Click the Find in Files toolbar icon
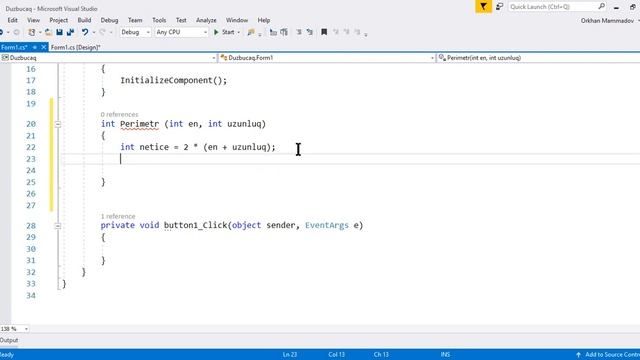Image resolution: width=640 pixels, height=360 pixels. pos(251,32)
